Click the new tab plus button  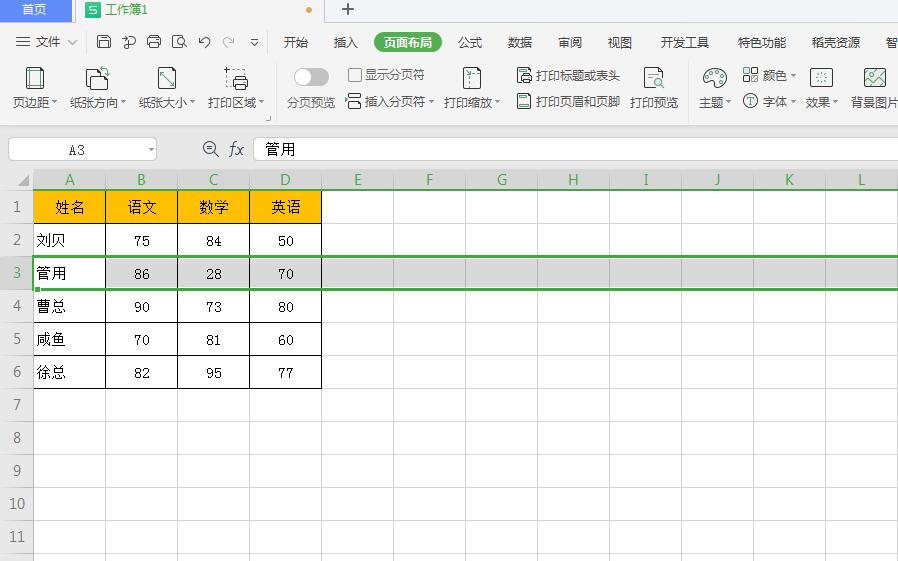click(x=348, y=10)
